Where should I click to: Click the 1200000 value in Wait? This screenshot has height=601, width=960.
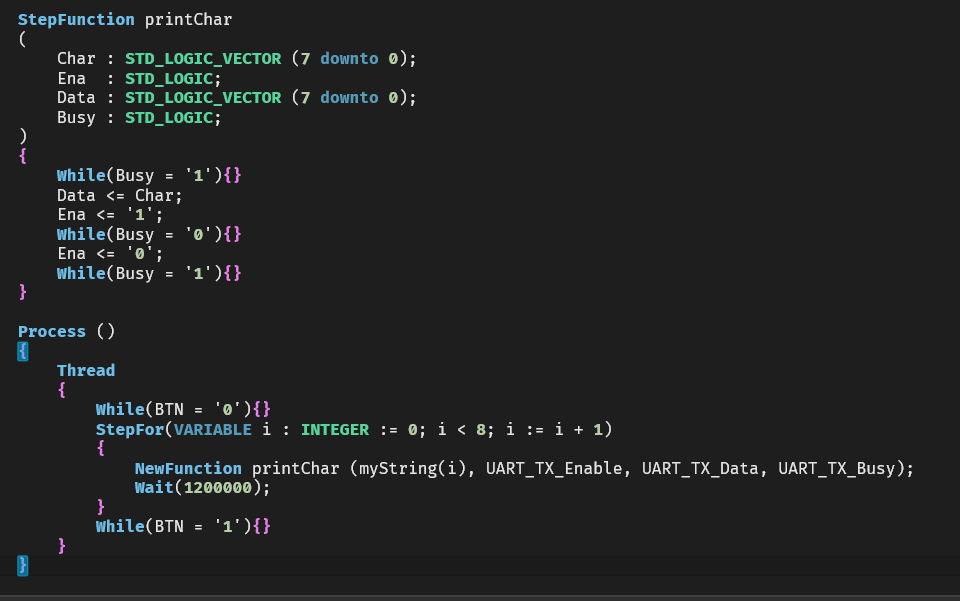coord(217,488)
